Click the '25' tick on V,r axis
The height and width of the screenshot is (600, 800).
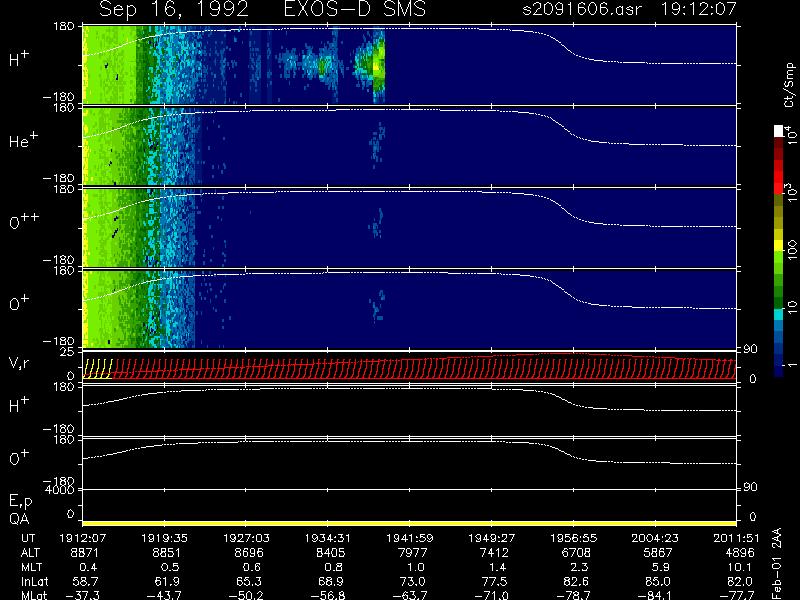(68, 352)
